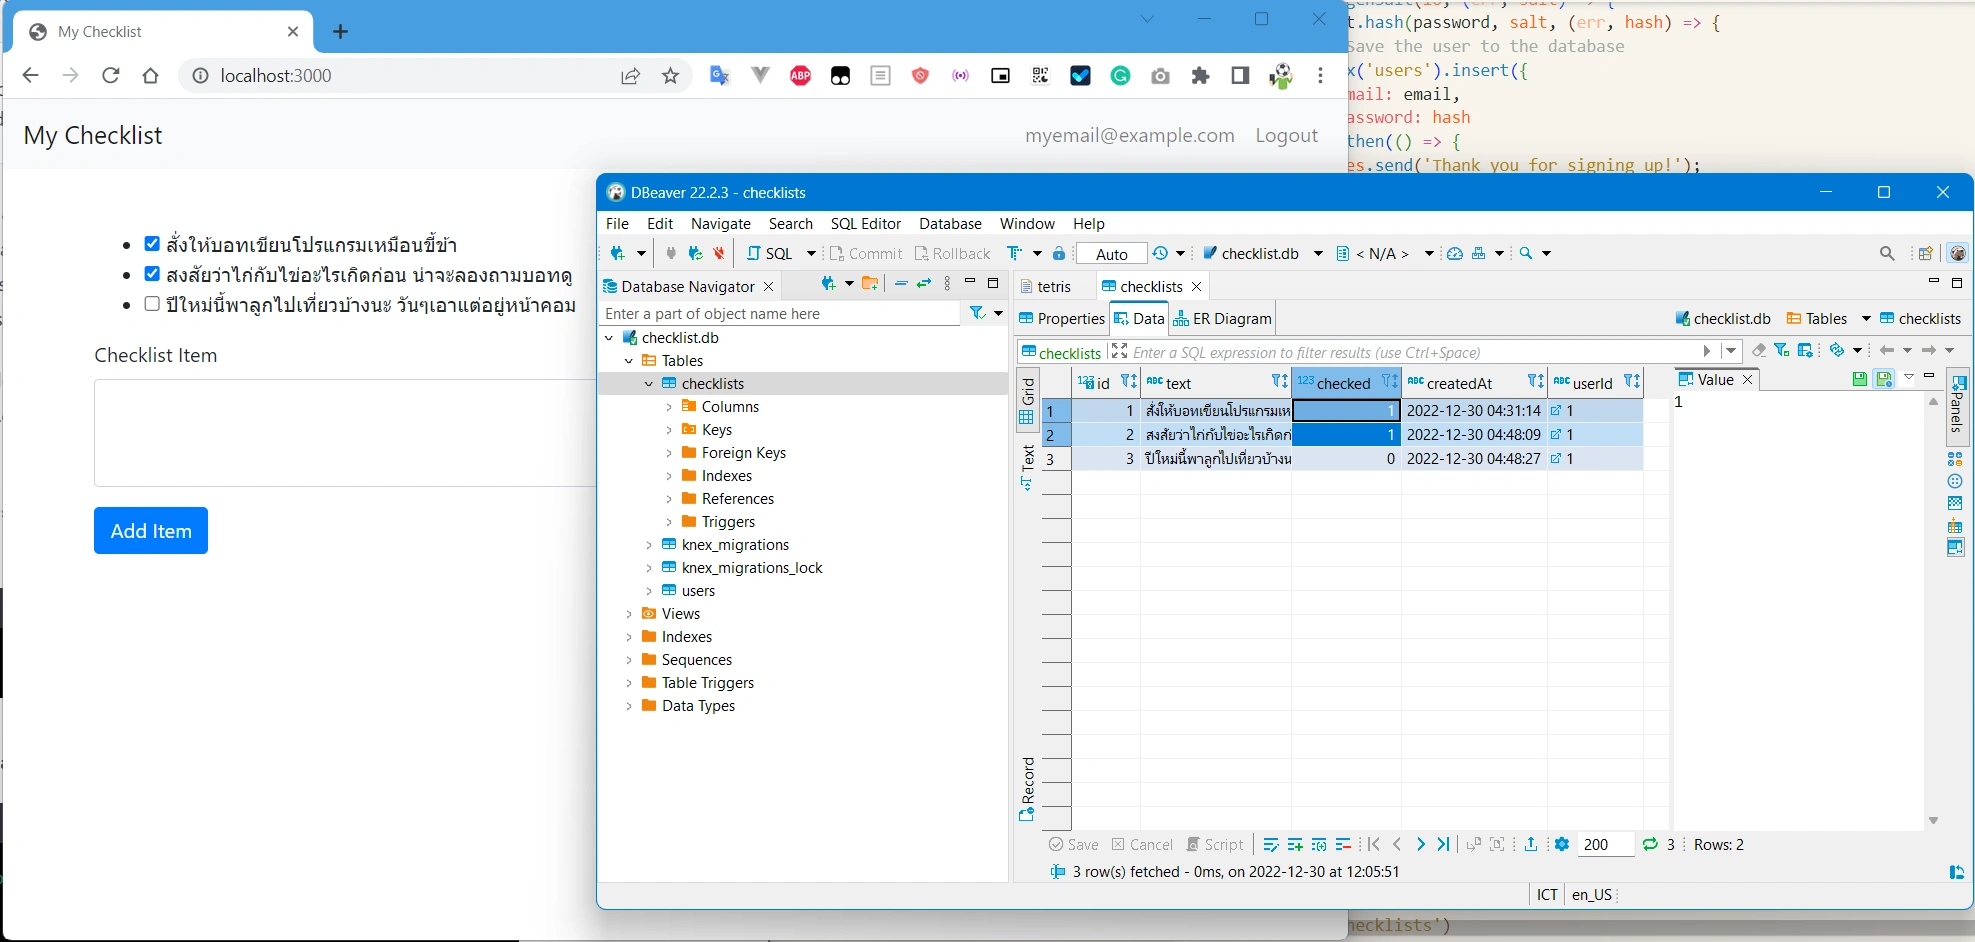This screenshot has width=1975, height=942.
Task: Collapse the checklist.db tree node
Action: [609, 338]
